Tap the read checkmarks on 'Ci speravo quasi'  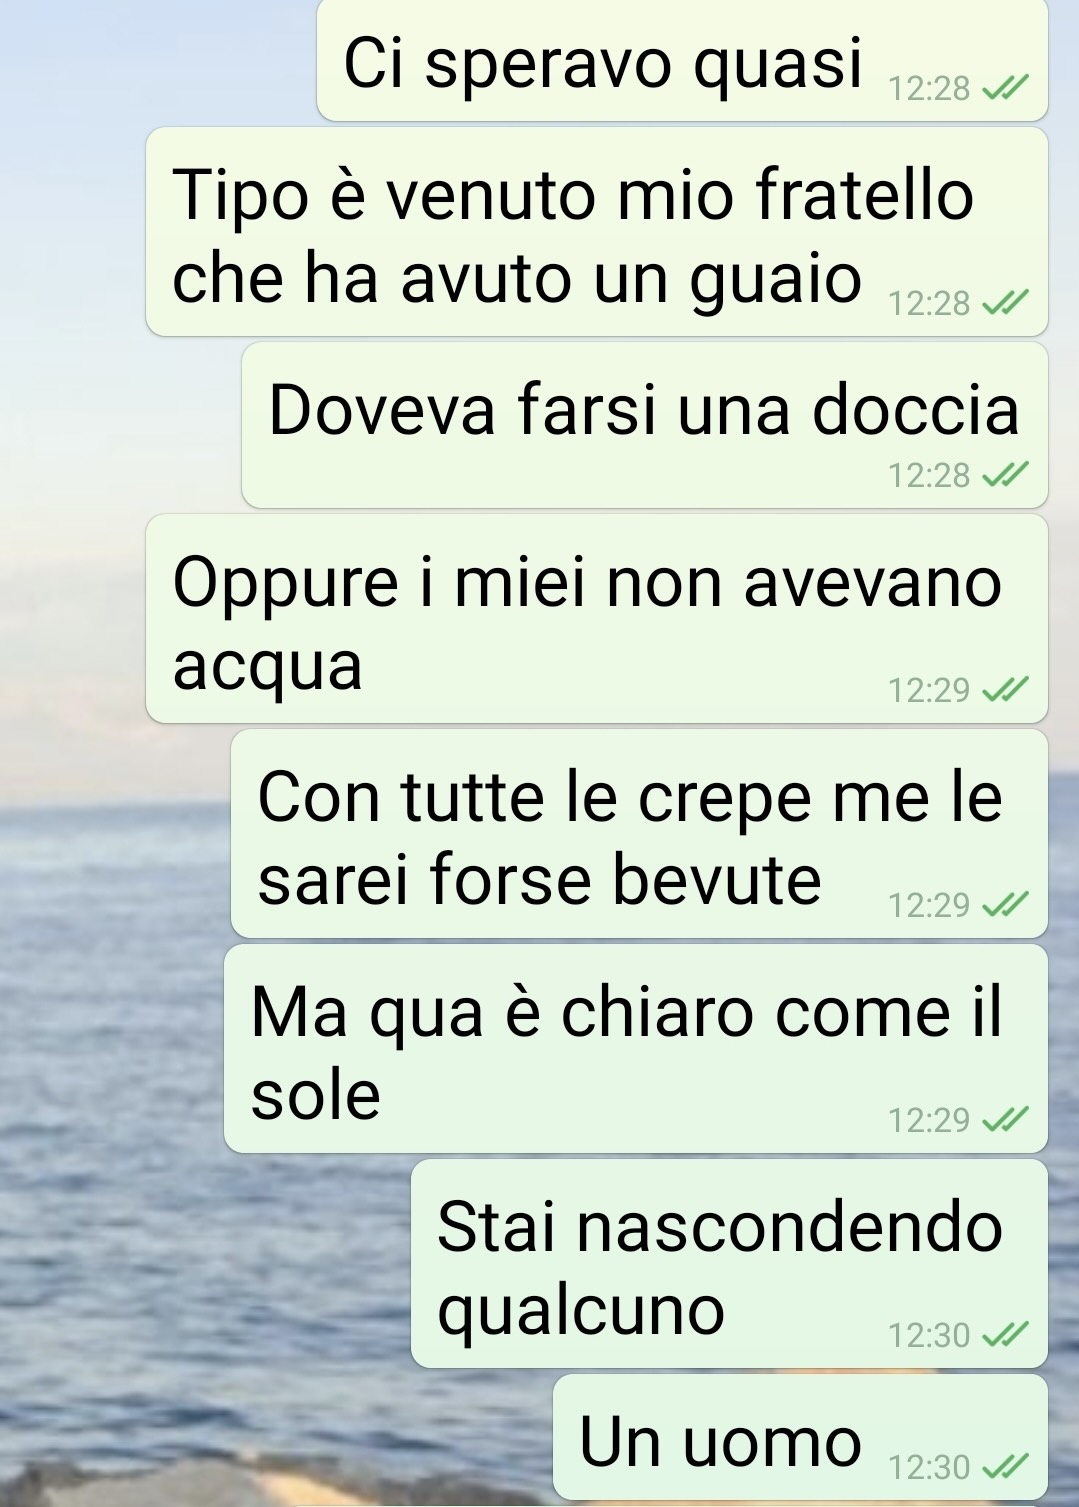click(x=1005, y=90)
